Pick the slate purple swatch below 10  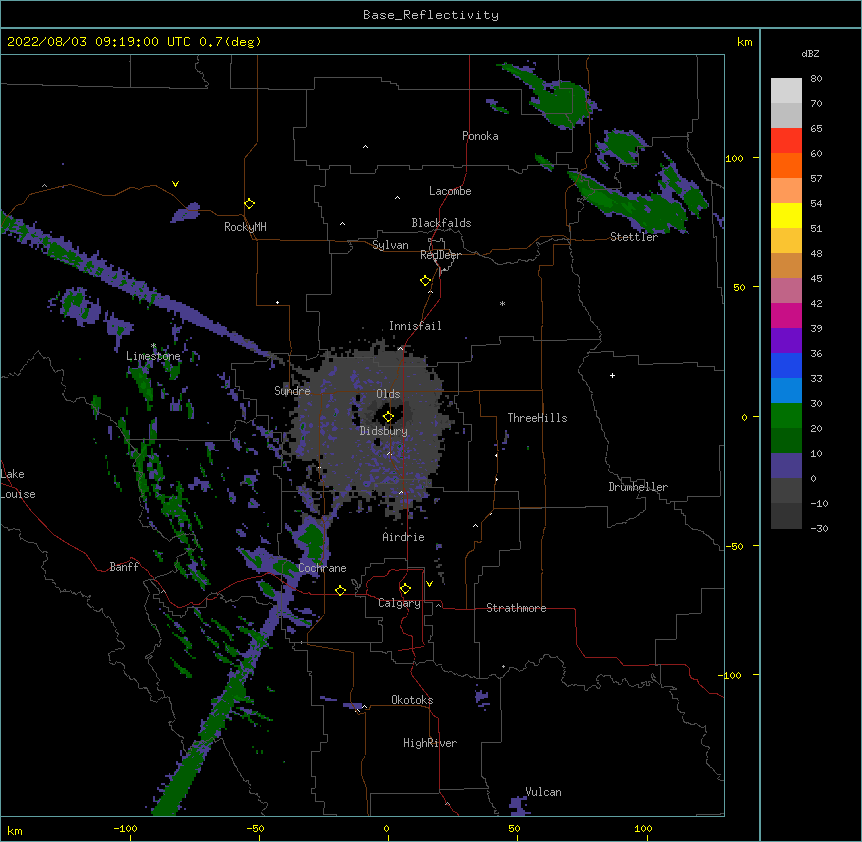786,466
